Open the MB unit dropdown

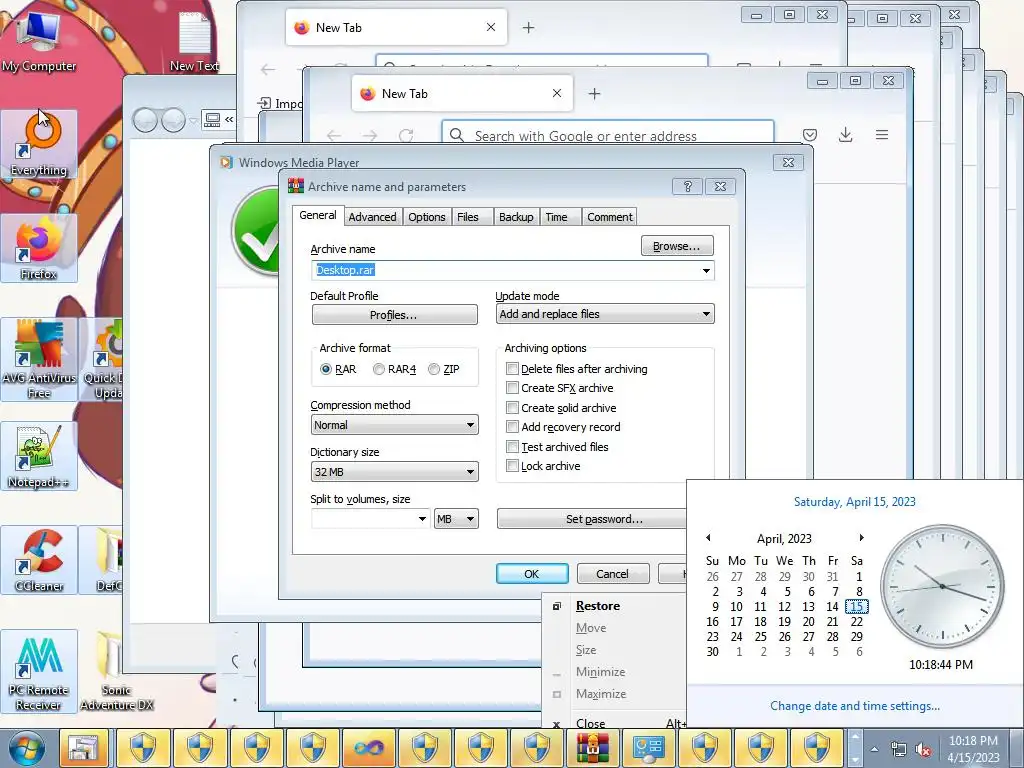click(456, 519)
